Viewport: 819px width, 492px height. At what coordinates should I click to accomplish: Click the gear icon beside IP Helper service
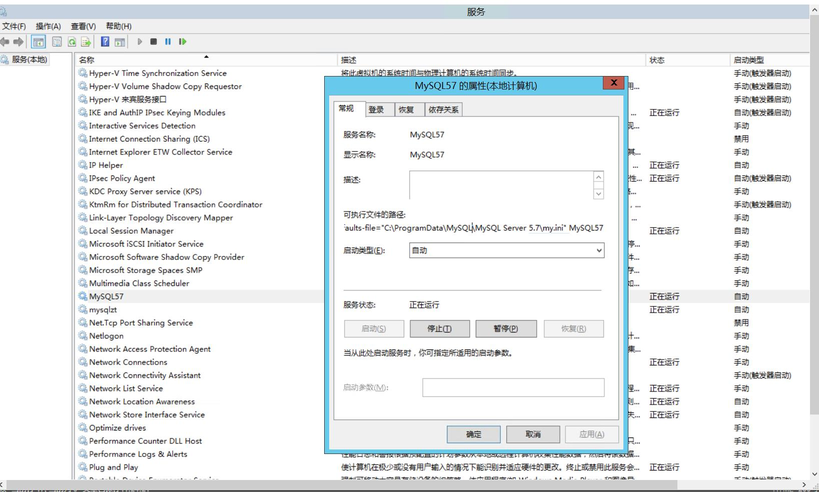pos(83,165)
